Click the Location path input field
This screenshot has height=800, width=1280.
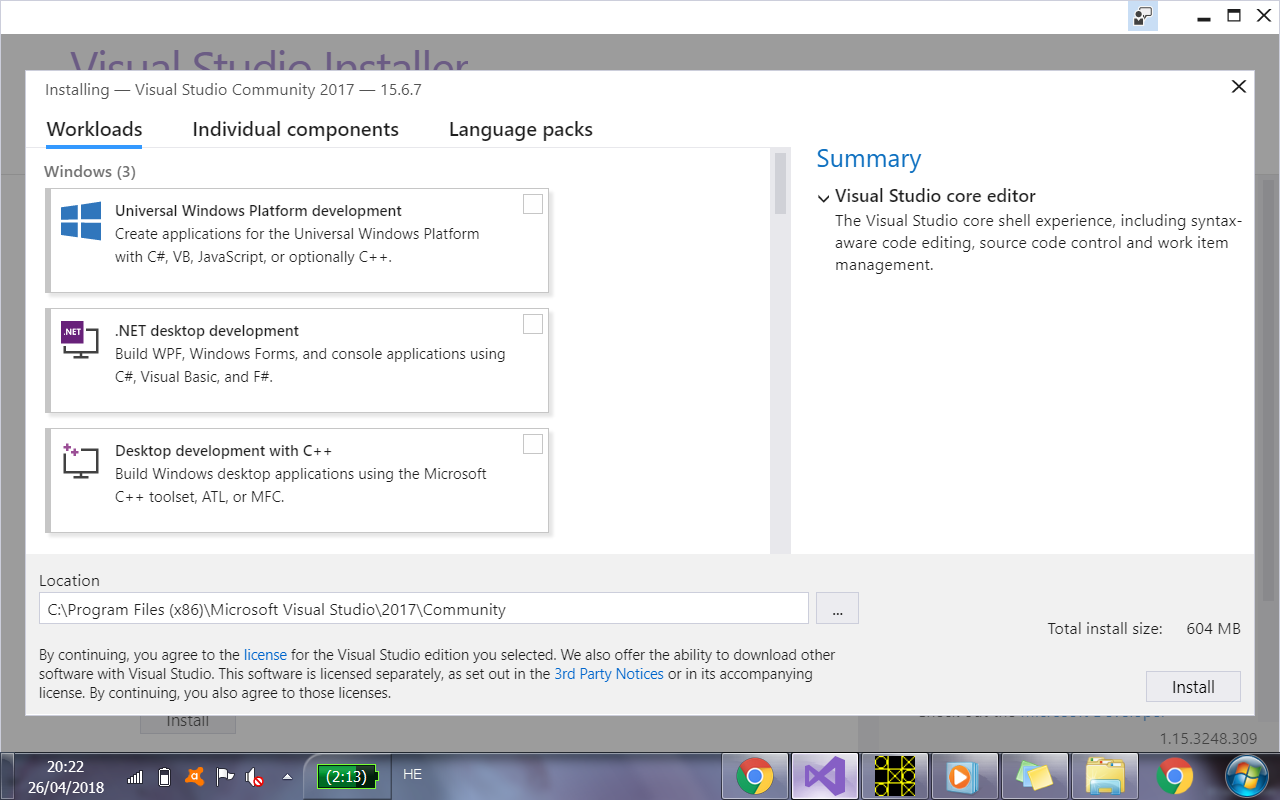tap(424, 608)
